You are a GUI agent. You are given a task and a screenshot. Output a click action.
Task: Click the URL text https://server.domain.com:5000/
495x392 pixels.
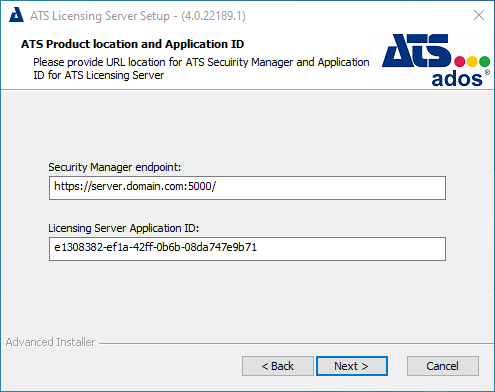[x=135, y=186]
